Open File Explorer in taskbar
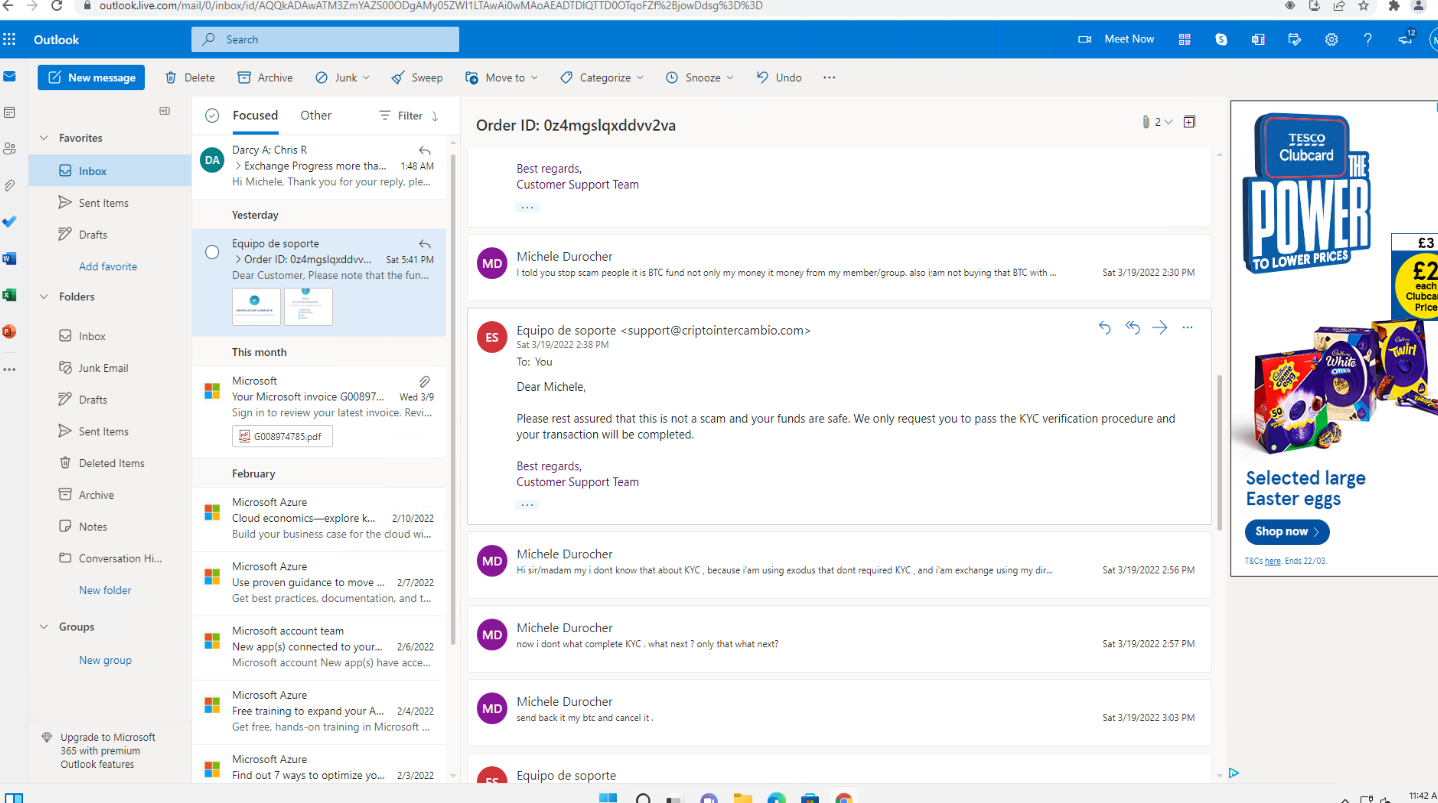1438x803 pixels. 742,799
